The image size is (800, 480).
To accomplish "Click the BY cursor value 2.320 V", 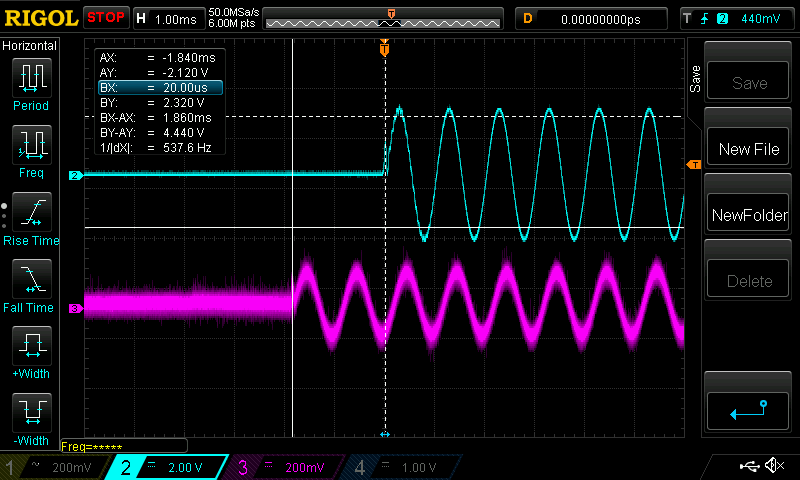I will click(x=183, y=103).
